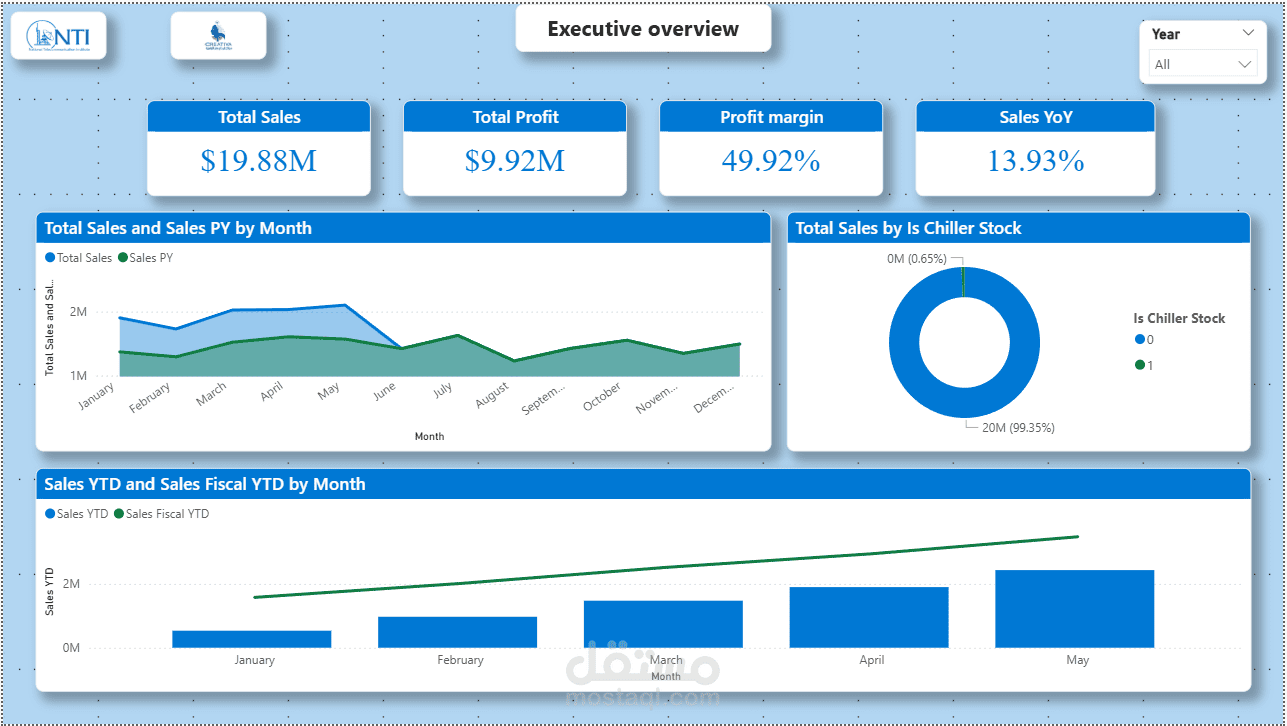This screenshot has width=1287, height=726.
Task: Select chiller stock legend item 0
Action: point(1144,340)
